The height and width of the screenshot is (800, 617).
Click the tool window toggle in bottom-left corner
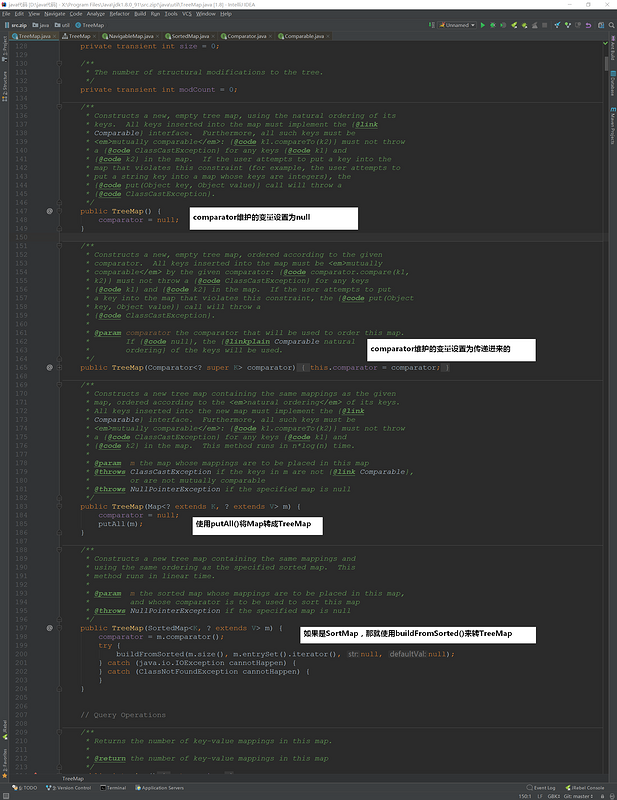[x=5, y=796]
